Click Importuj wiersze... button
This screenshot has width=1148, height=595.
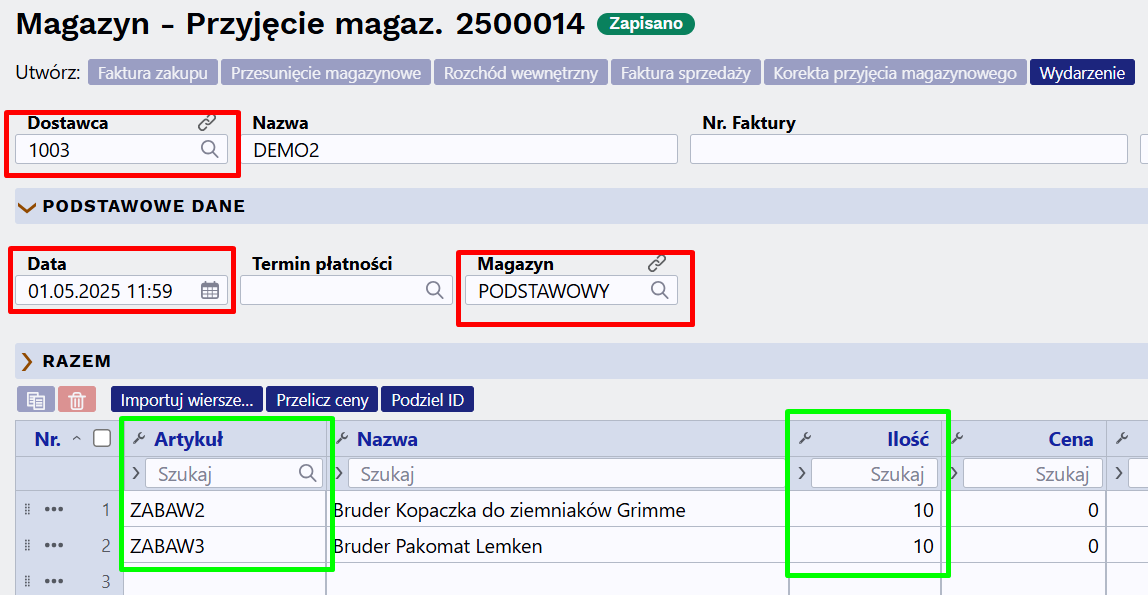tap(187, 400)
